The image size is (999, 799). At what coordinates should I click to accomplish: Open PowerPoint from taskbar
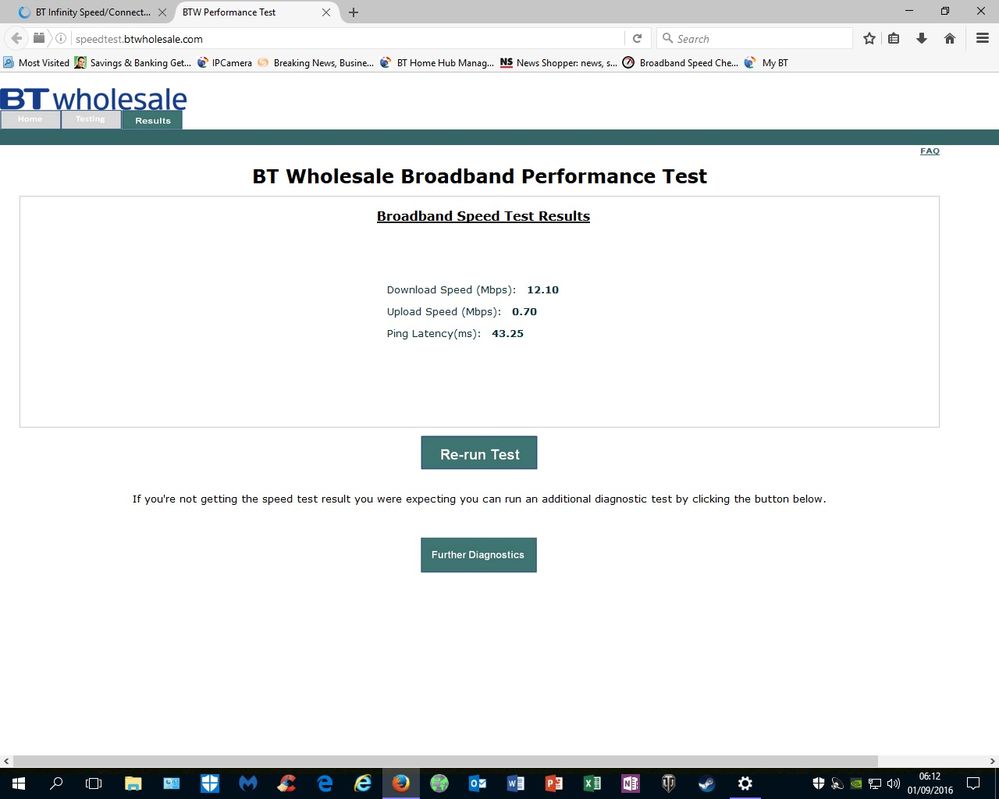click(x=554, y=783)
